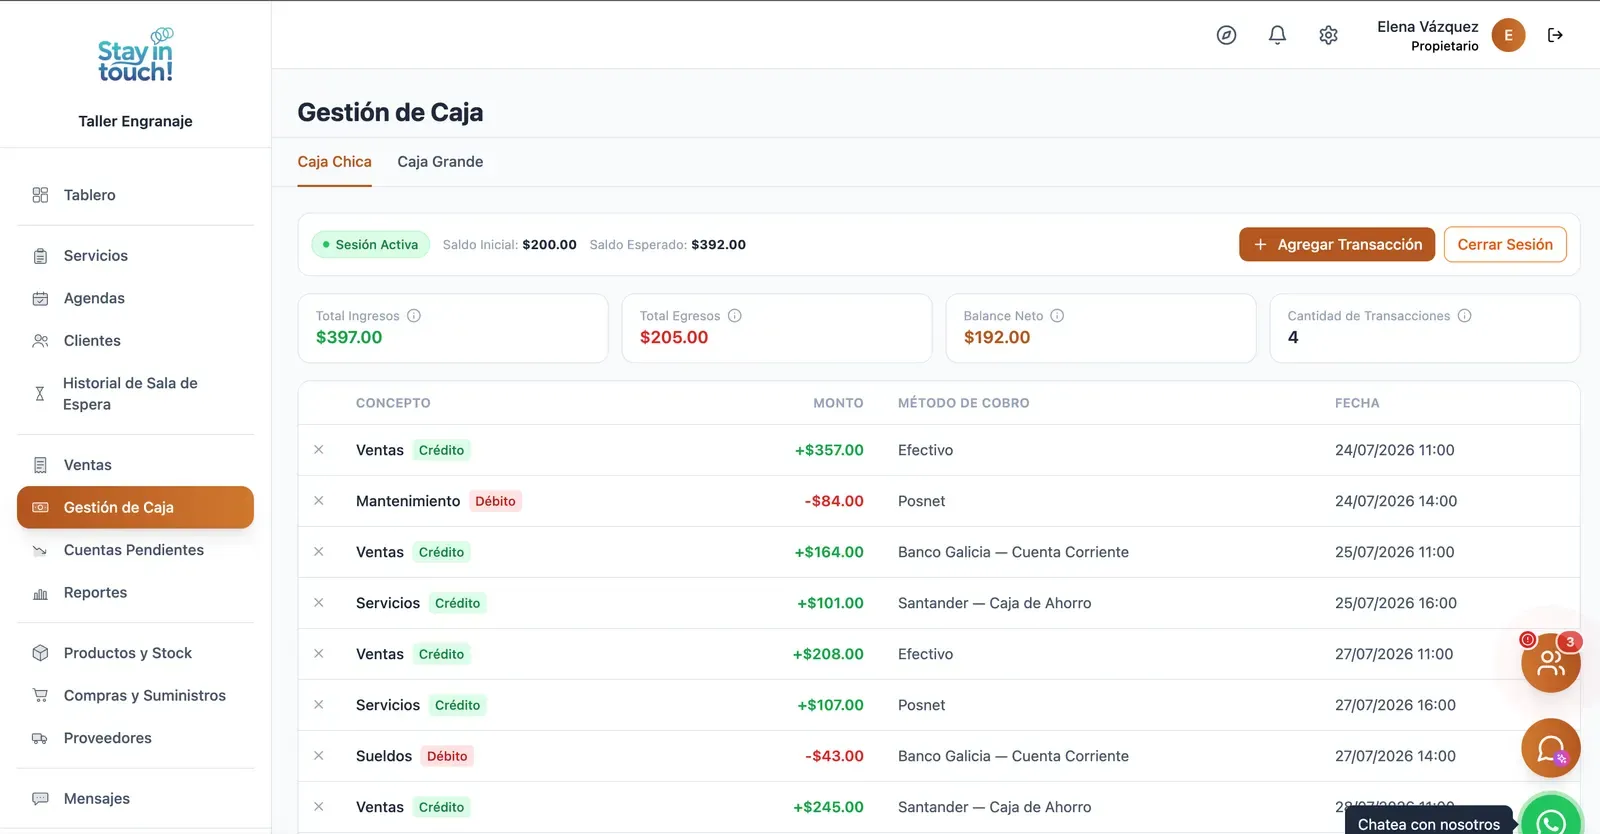
Task: Click info icon next to Cantidad de Transacciones
Action: click(x=1464, y=316)
